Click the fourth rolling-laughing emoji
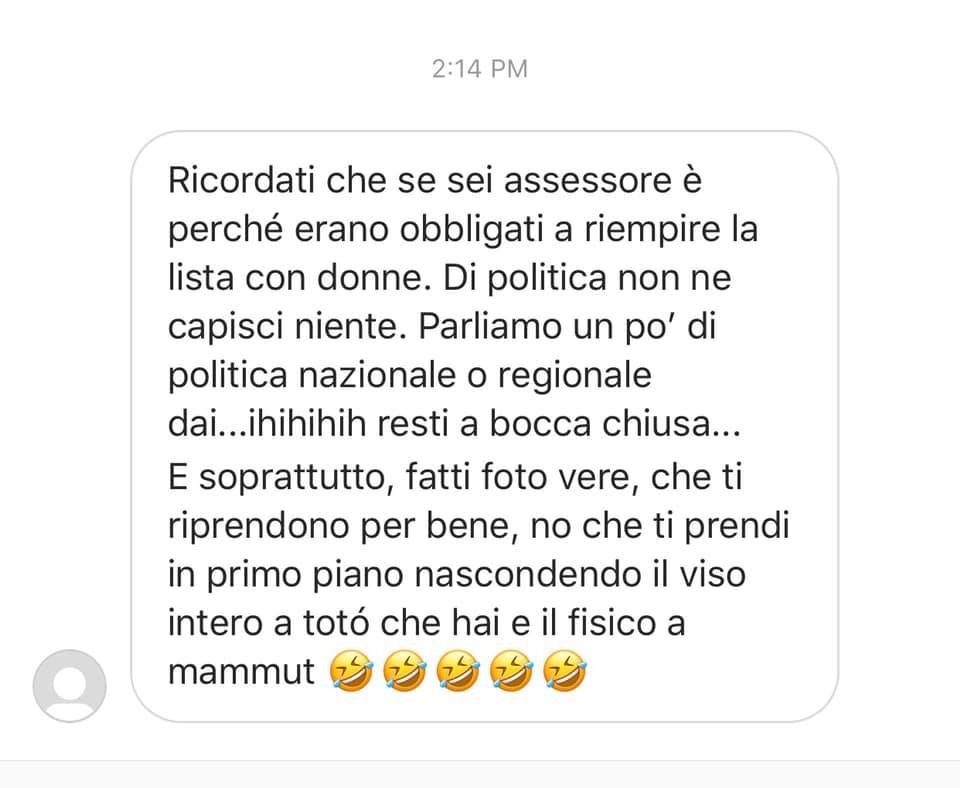 511,671
